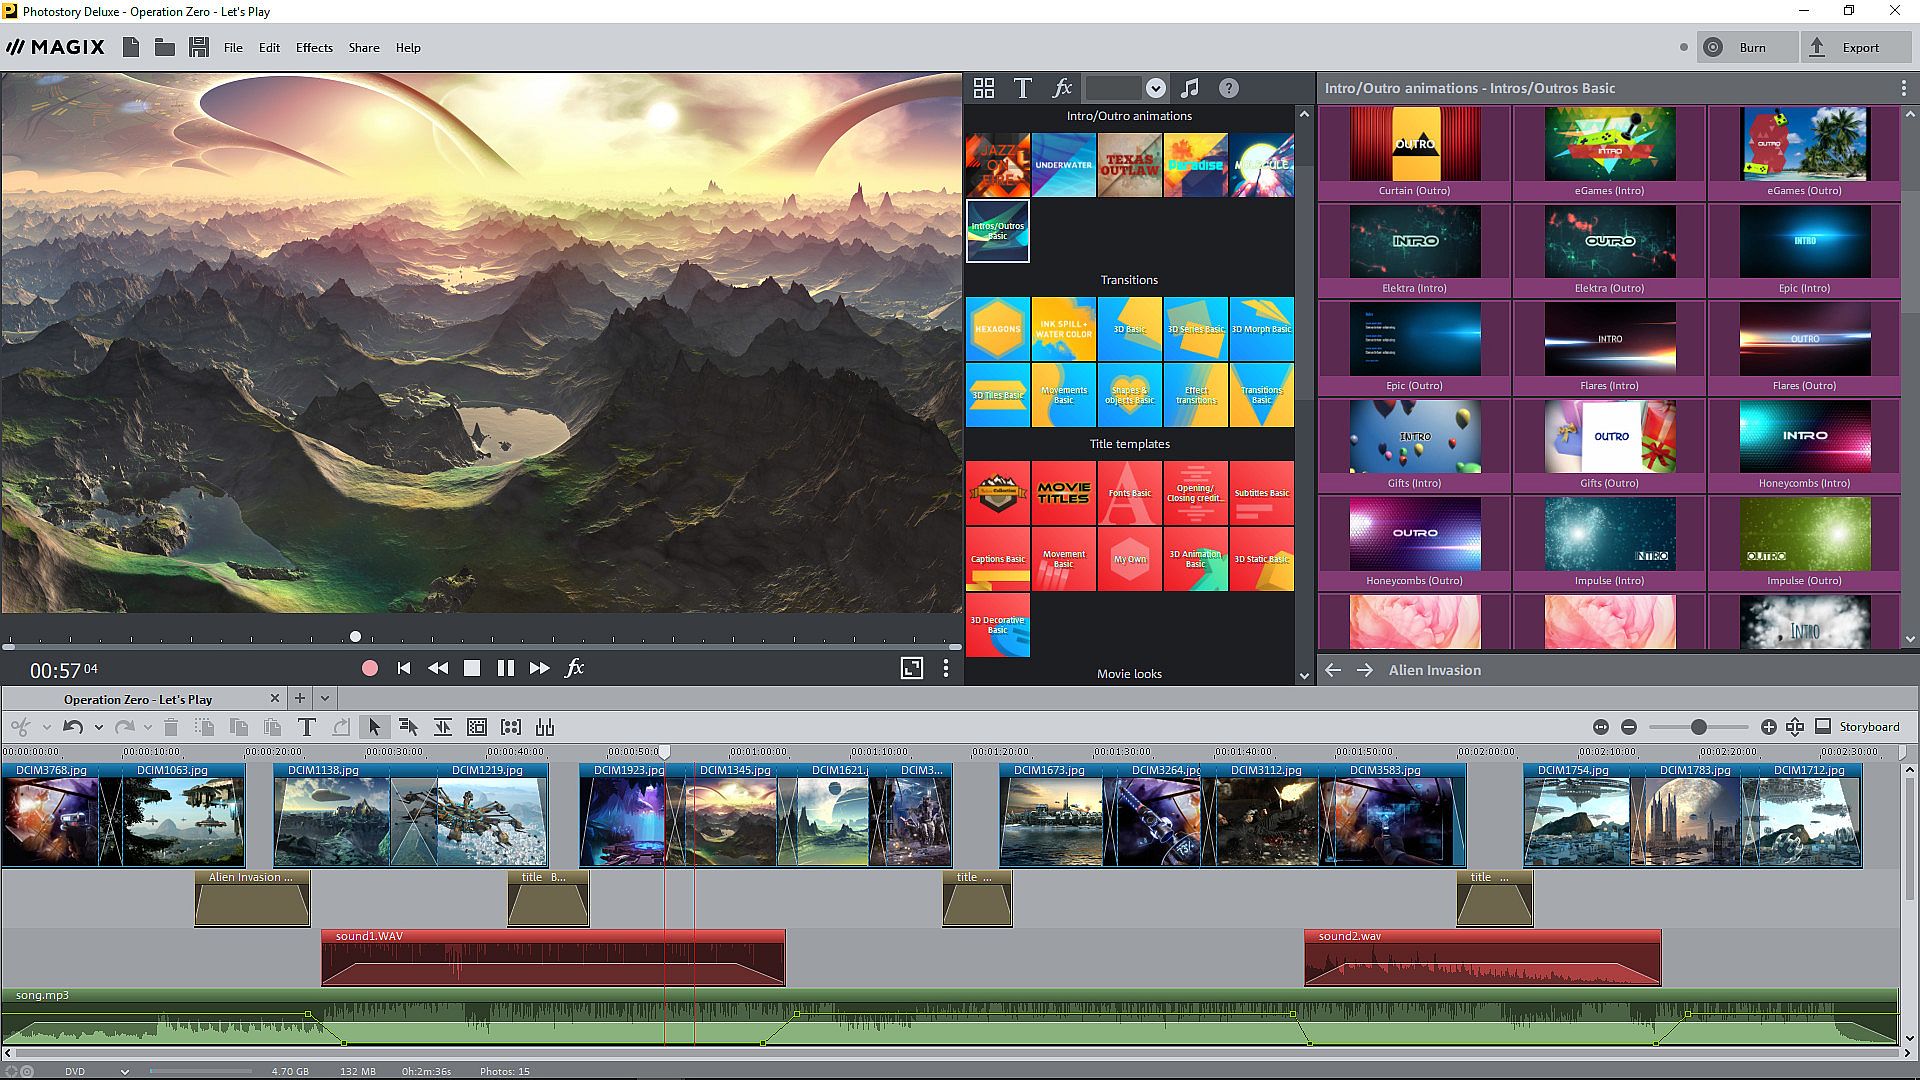Pause the preview playback

(x=506, y=668)
